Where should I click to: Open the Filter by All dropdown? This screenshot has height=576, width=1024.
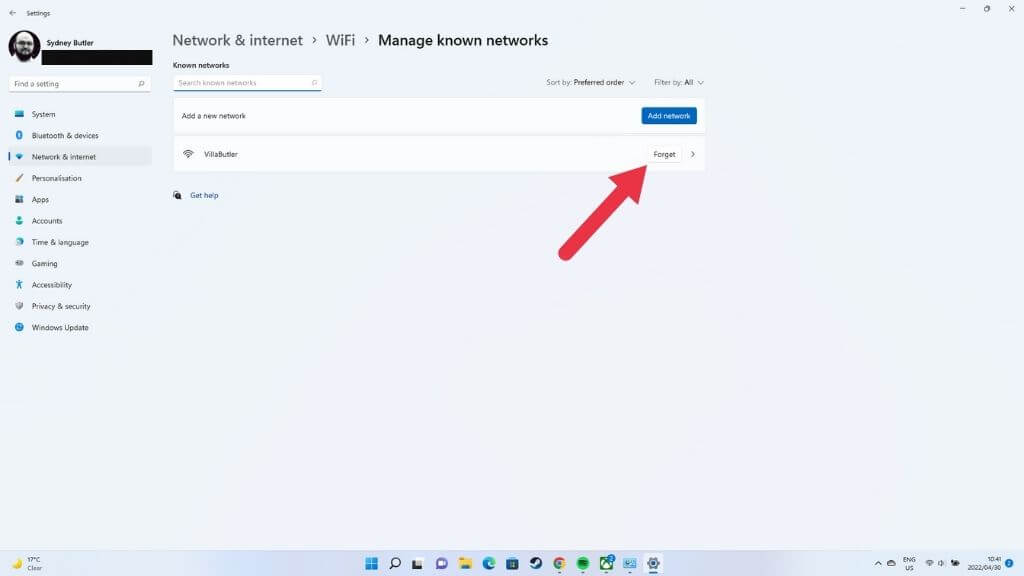tap(679, 82)
